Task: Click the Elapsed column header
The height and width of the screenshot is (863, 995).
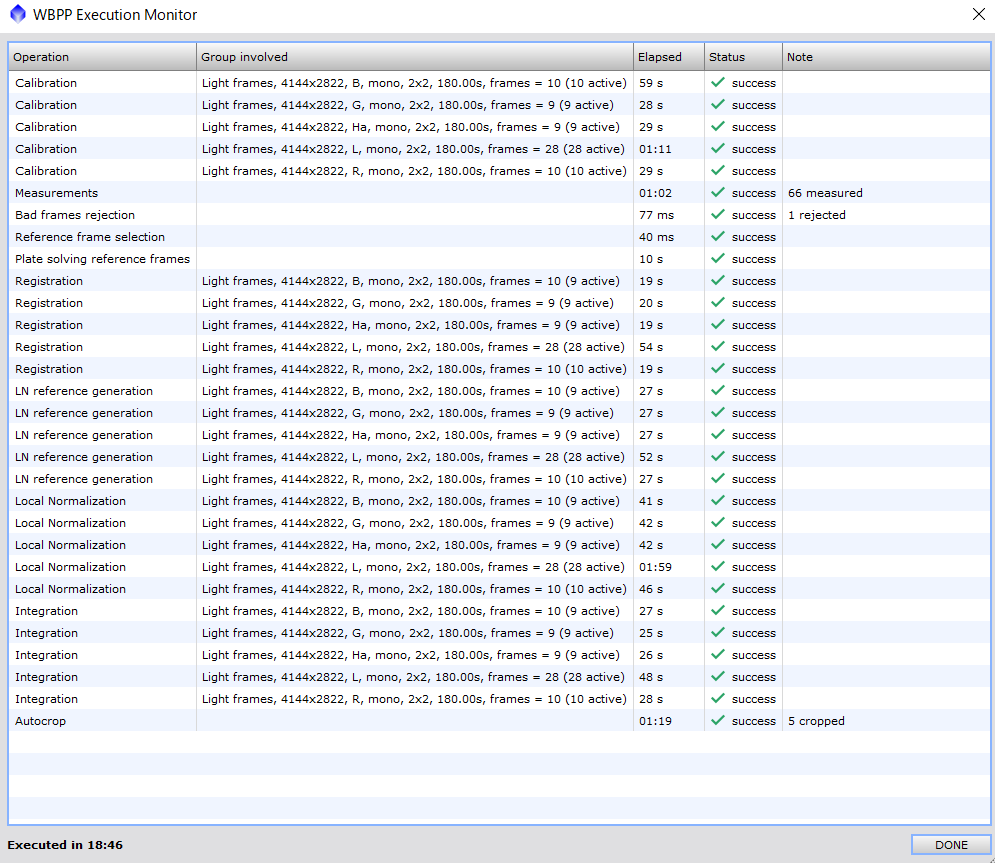Action: [669, 57]
